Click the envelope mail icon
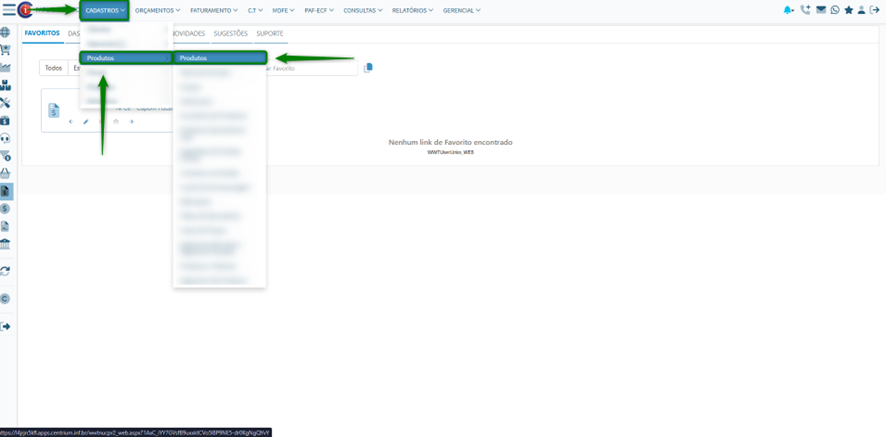Screen dimensions: 886x437 [x=821, y=10]
